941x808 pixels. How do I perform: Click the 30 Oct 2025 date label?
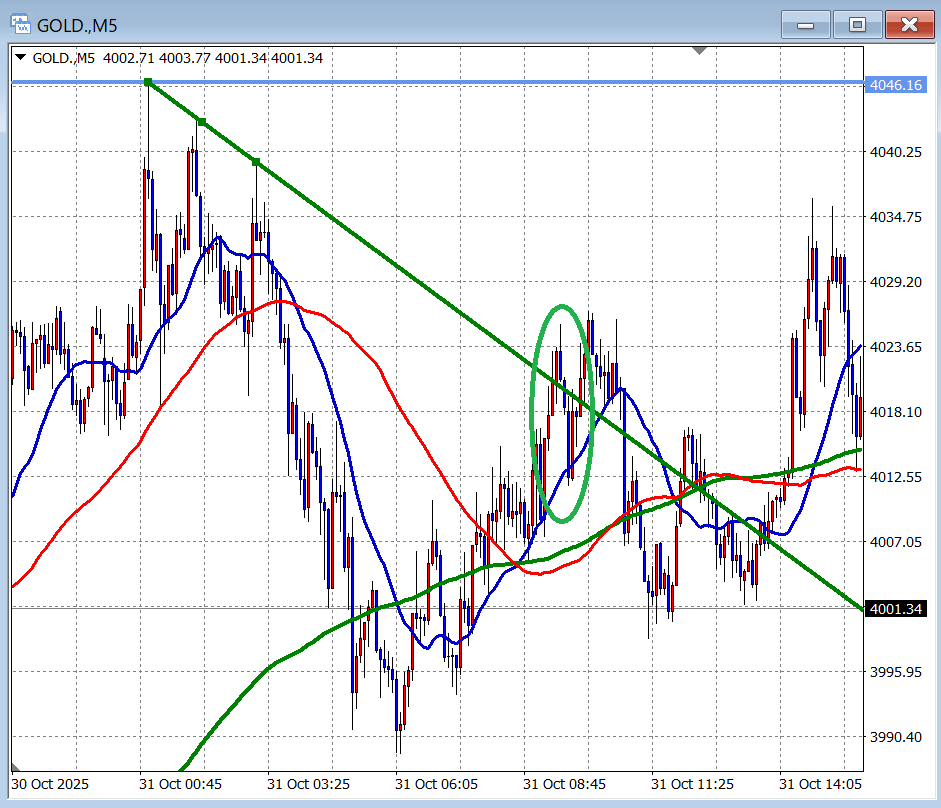[48, 785]
